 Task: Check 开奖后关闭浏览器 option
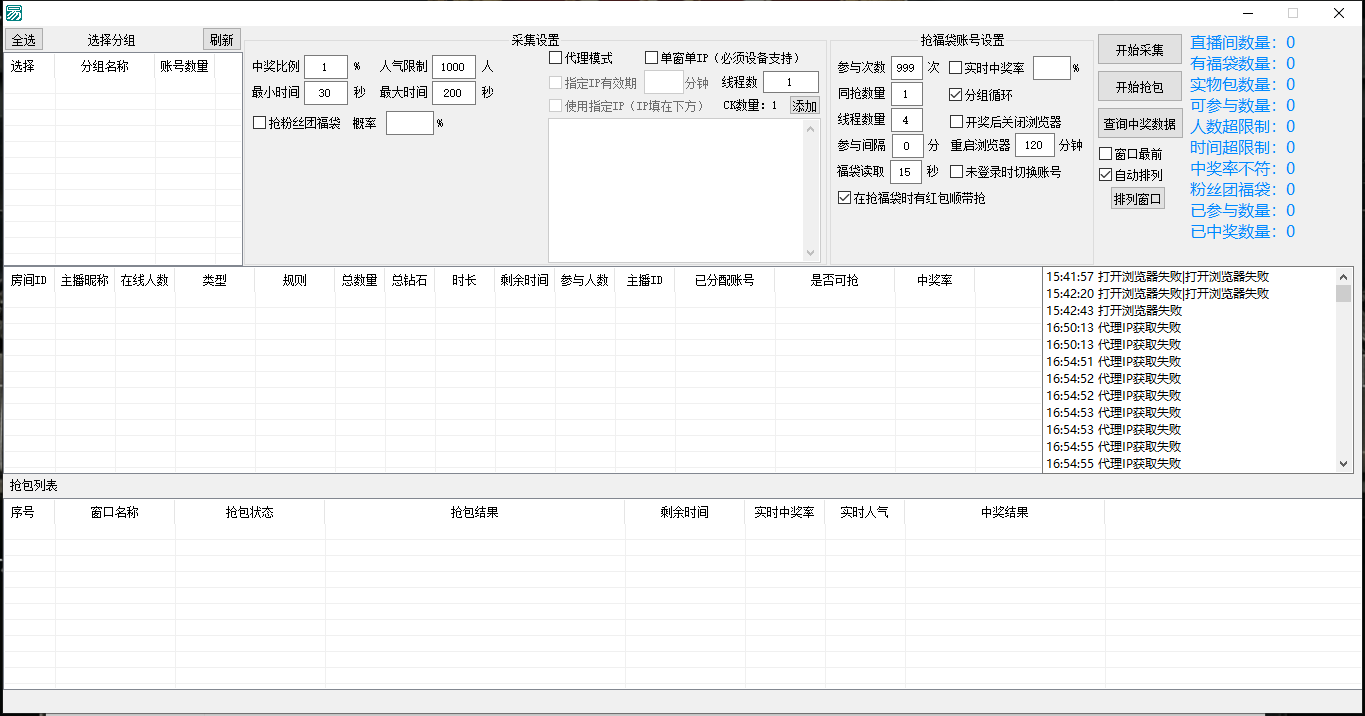pyautogui.click(x=957, y=120)
